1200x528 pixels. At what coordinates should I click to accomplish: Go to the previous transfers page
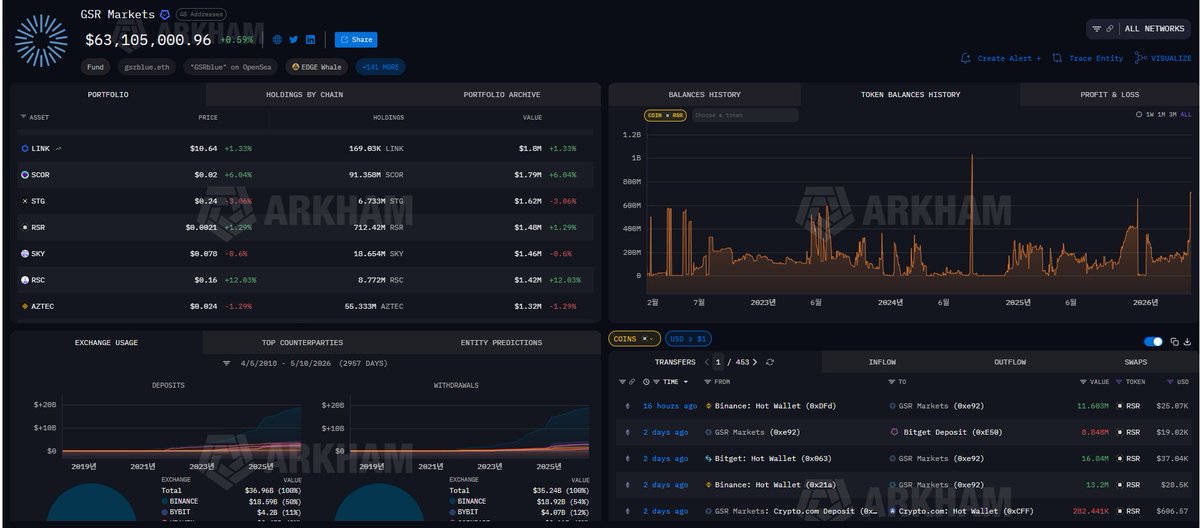coord(707,362)
